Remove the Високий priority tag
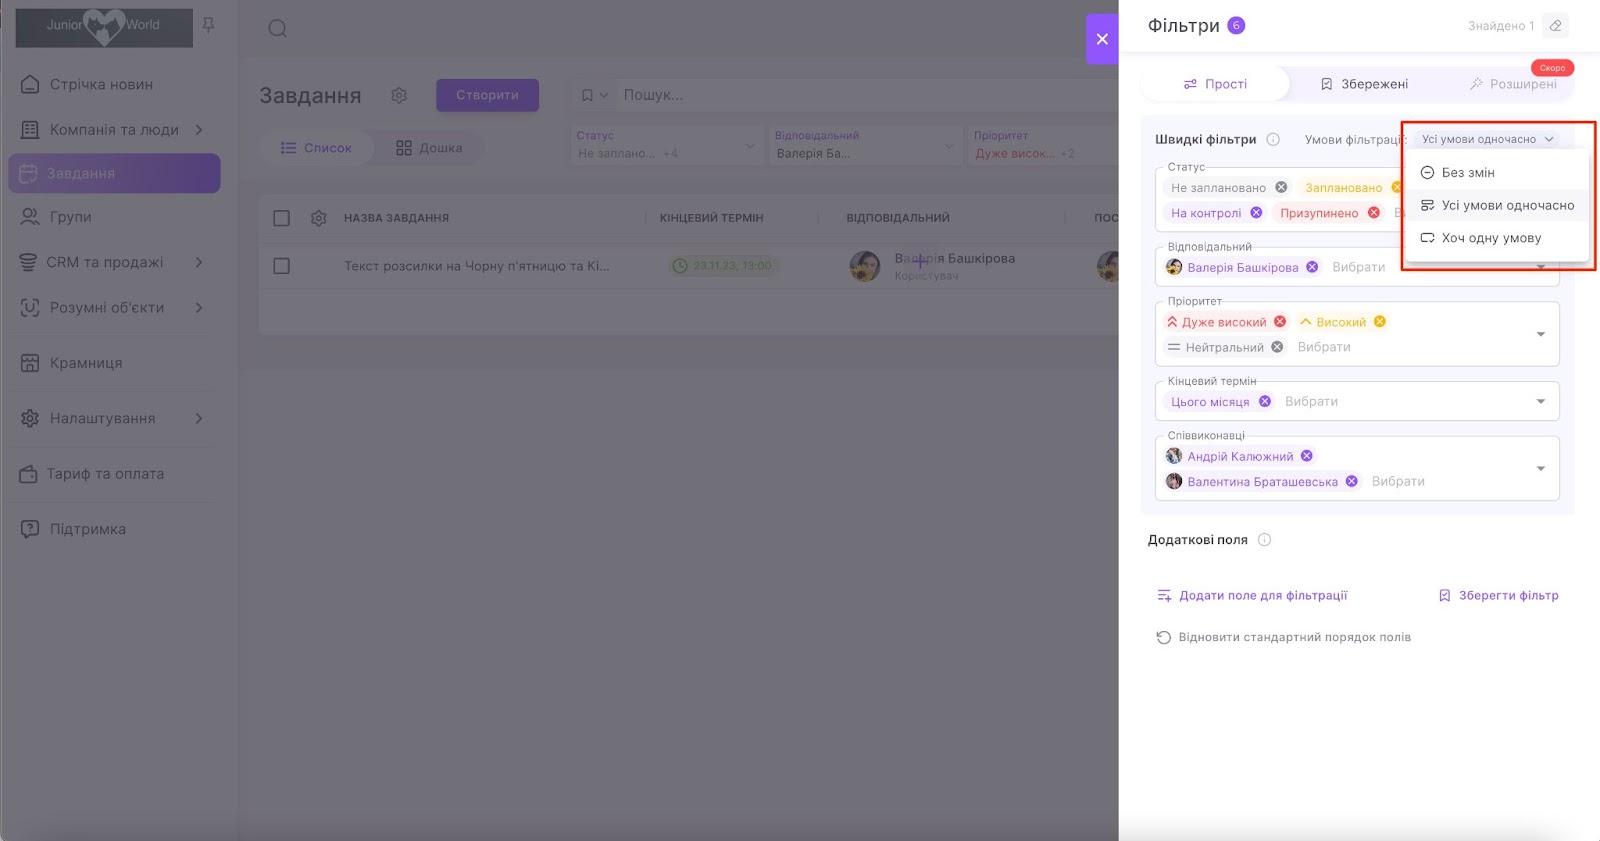The height and width of the screenshot is (841, 1600). [x=1380, y=322]
